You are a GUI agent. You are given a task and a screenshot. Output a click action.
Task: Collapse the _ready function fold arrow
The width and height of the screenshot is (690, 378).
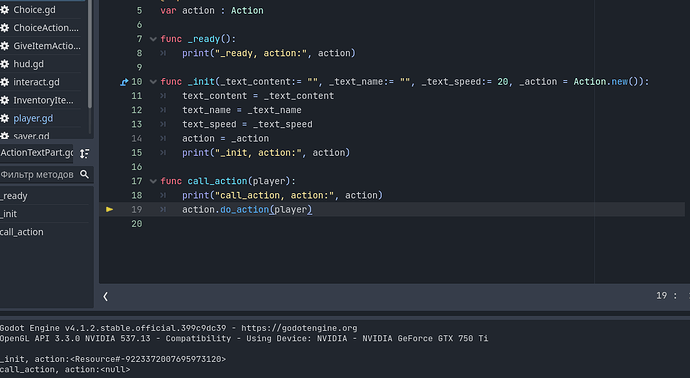tap(153, 39)
